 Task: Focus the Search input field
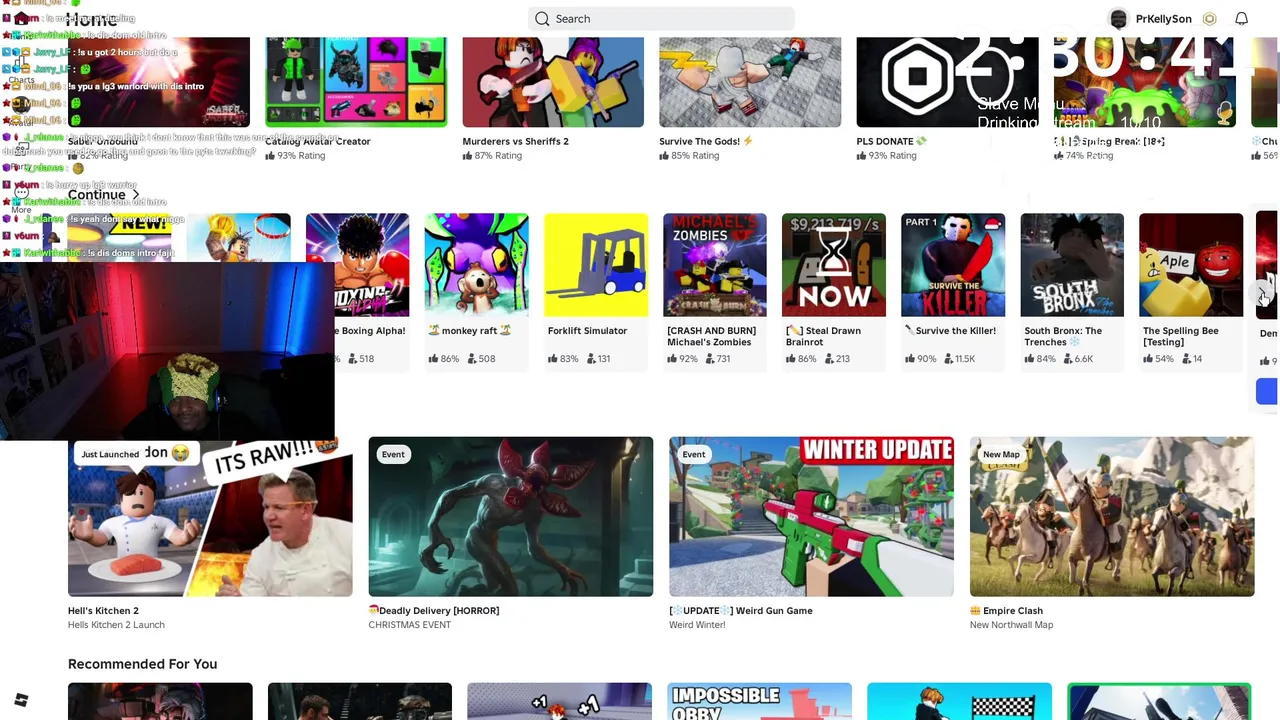pyautogui.click(x=661, y=18)
